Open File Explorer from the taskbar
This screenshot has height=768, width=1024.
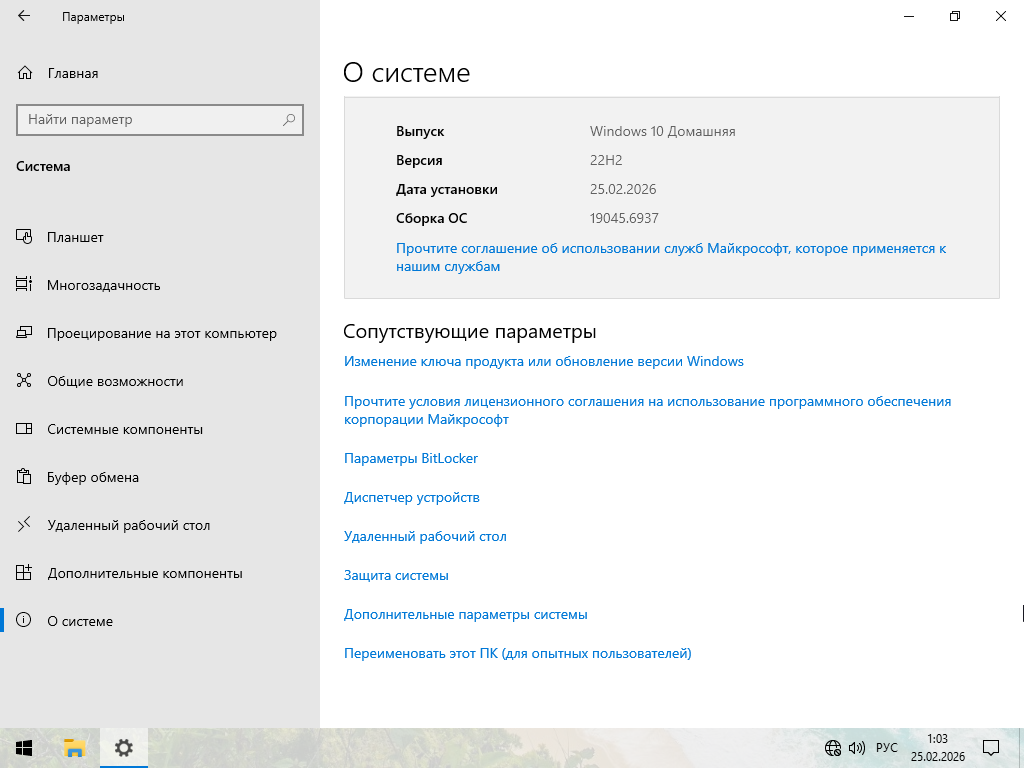[x=73, y=747]
